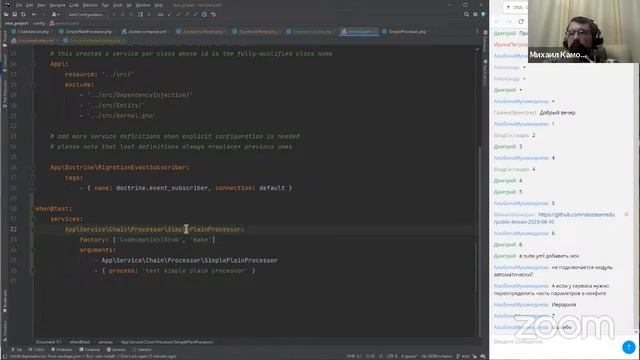Click the App\Doctrine\MigrationEventSubscriber line
Viewport: 640px width, 360px height.
coord(119,167)
